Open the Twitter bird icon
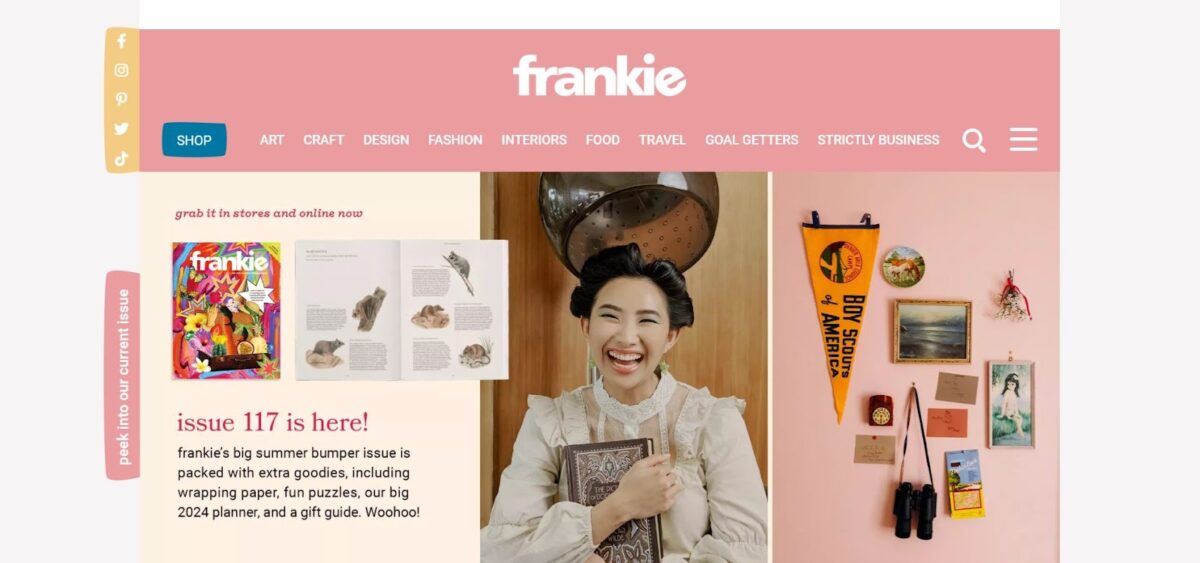1200x563 pixels. coord(121,128)
